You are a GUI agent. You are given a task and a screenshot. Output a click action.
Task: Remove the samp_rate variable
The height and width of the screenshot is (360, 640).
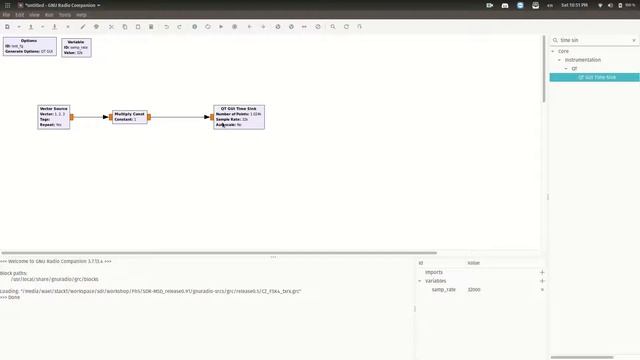(542, 290)
